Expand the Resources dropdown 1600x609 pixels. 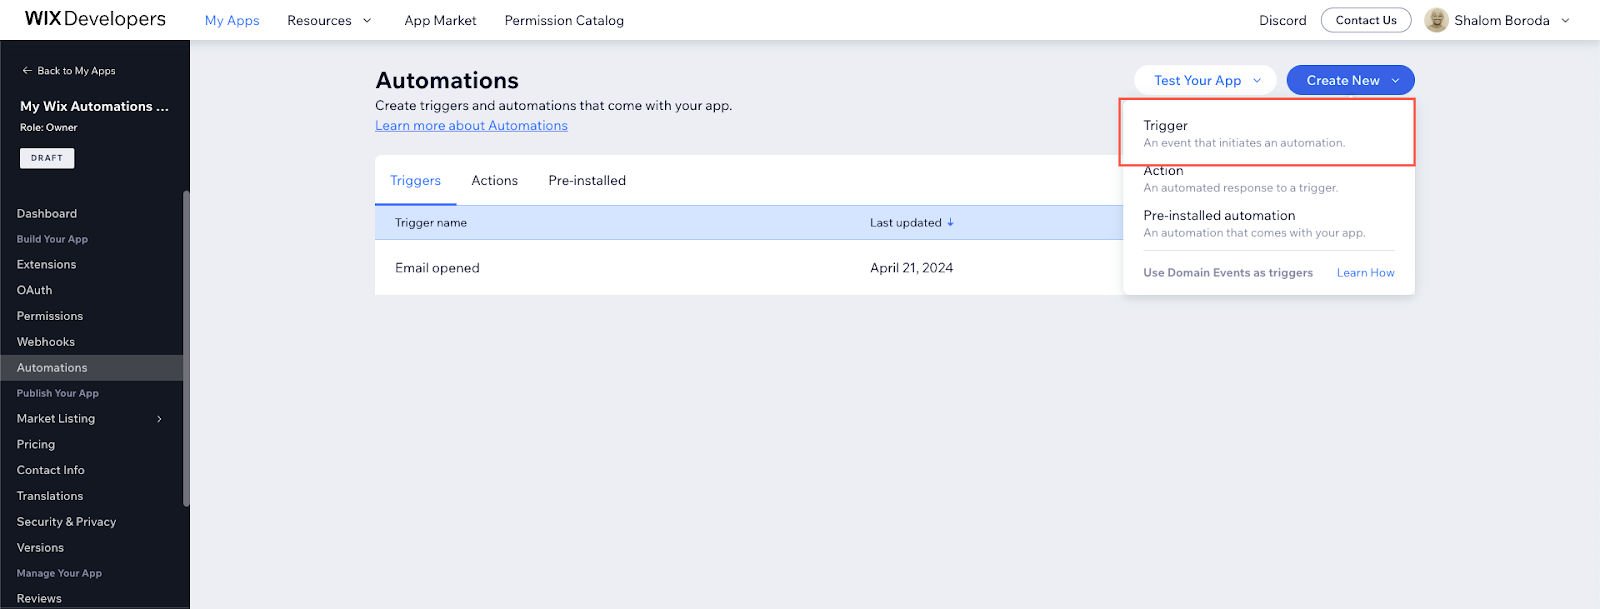pos(329,20)
